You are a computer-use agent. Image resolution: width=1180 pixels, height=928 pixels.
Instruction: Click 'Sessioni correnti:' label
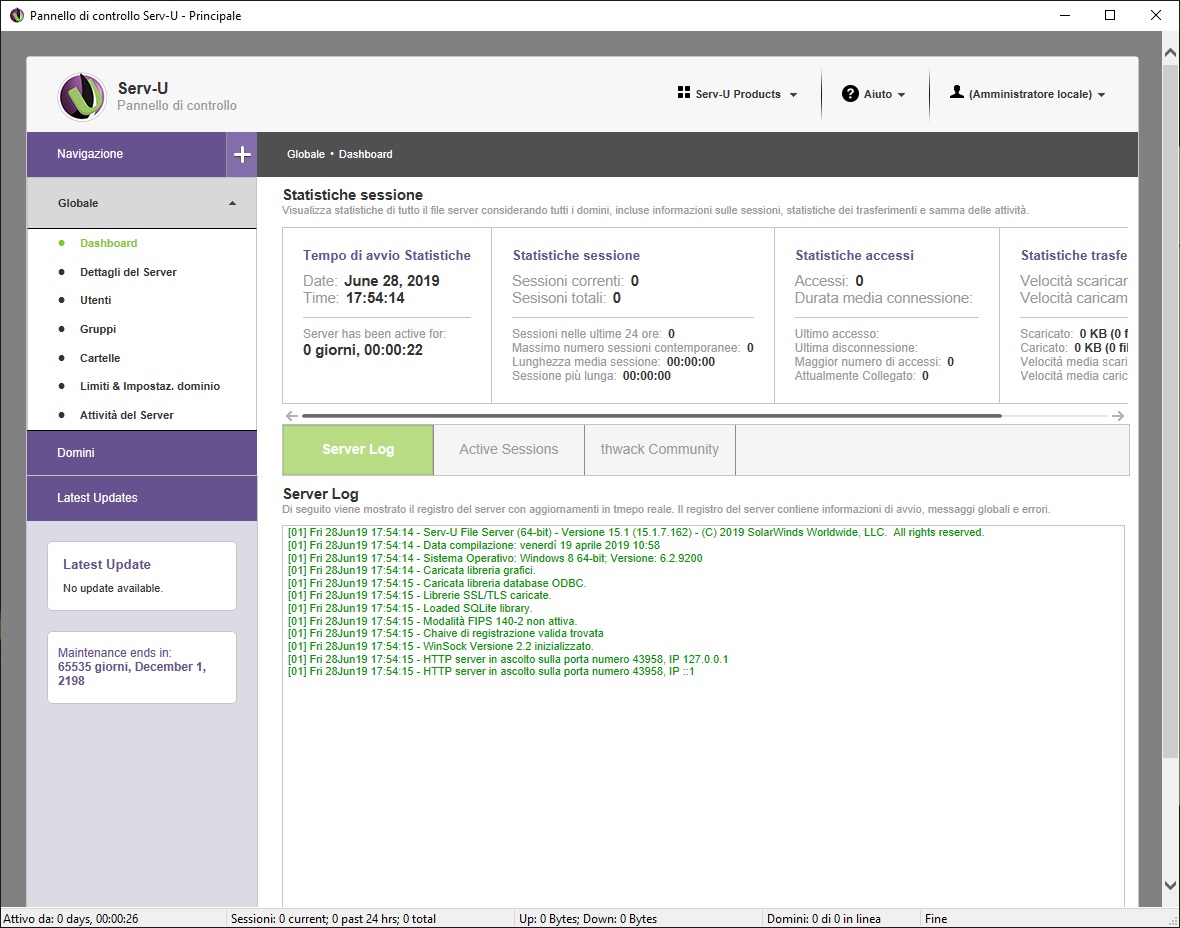click(x=568, y=281)
